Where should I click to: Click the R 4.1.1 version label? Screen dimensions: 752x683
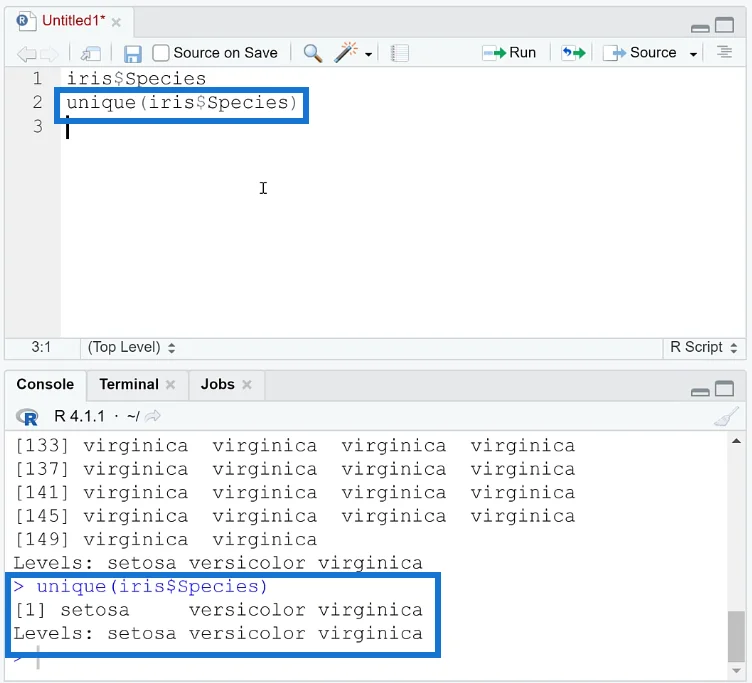79,416
